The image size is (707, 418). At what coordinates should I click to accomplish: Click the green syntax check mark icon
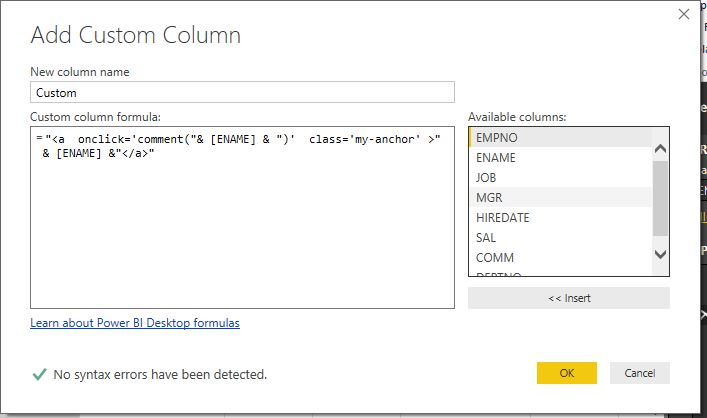pyautogui.click(x=40, y=374)
